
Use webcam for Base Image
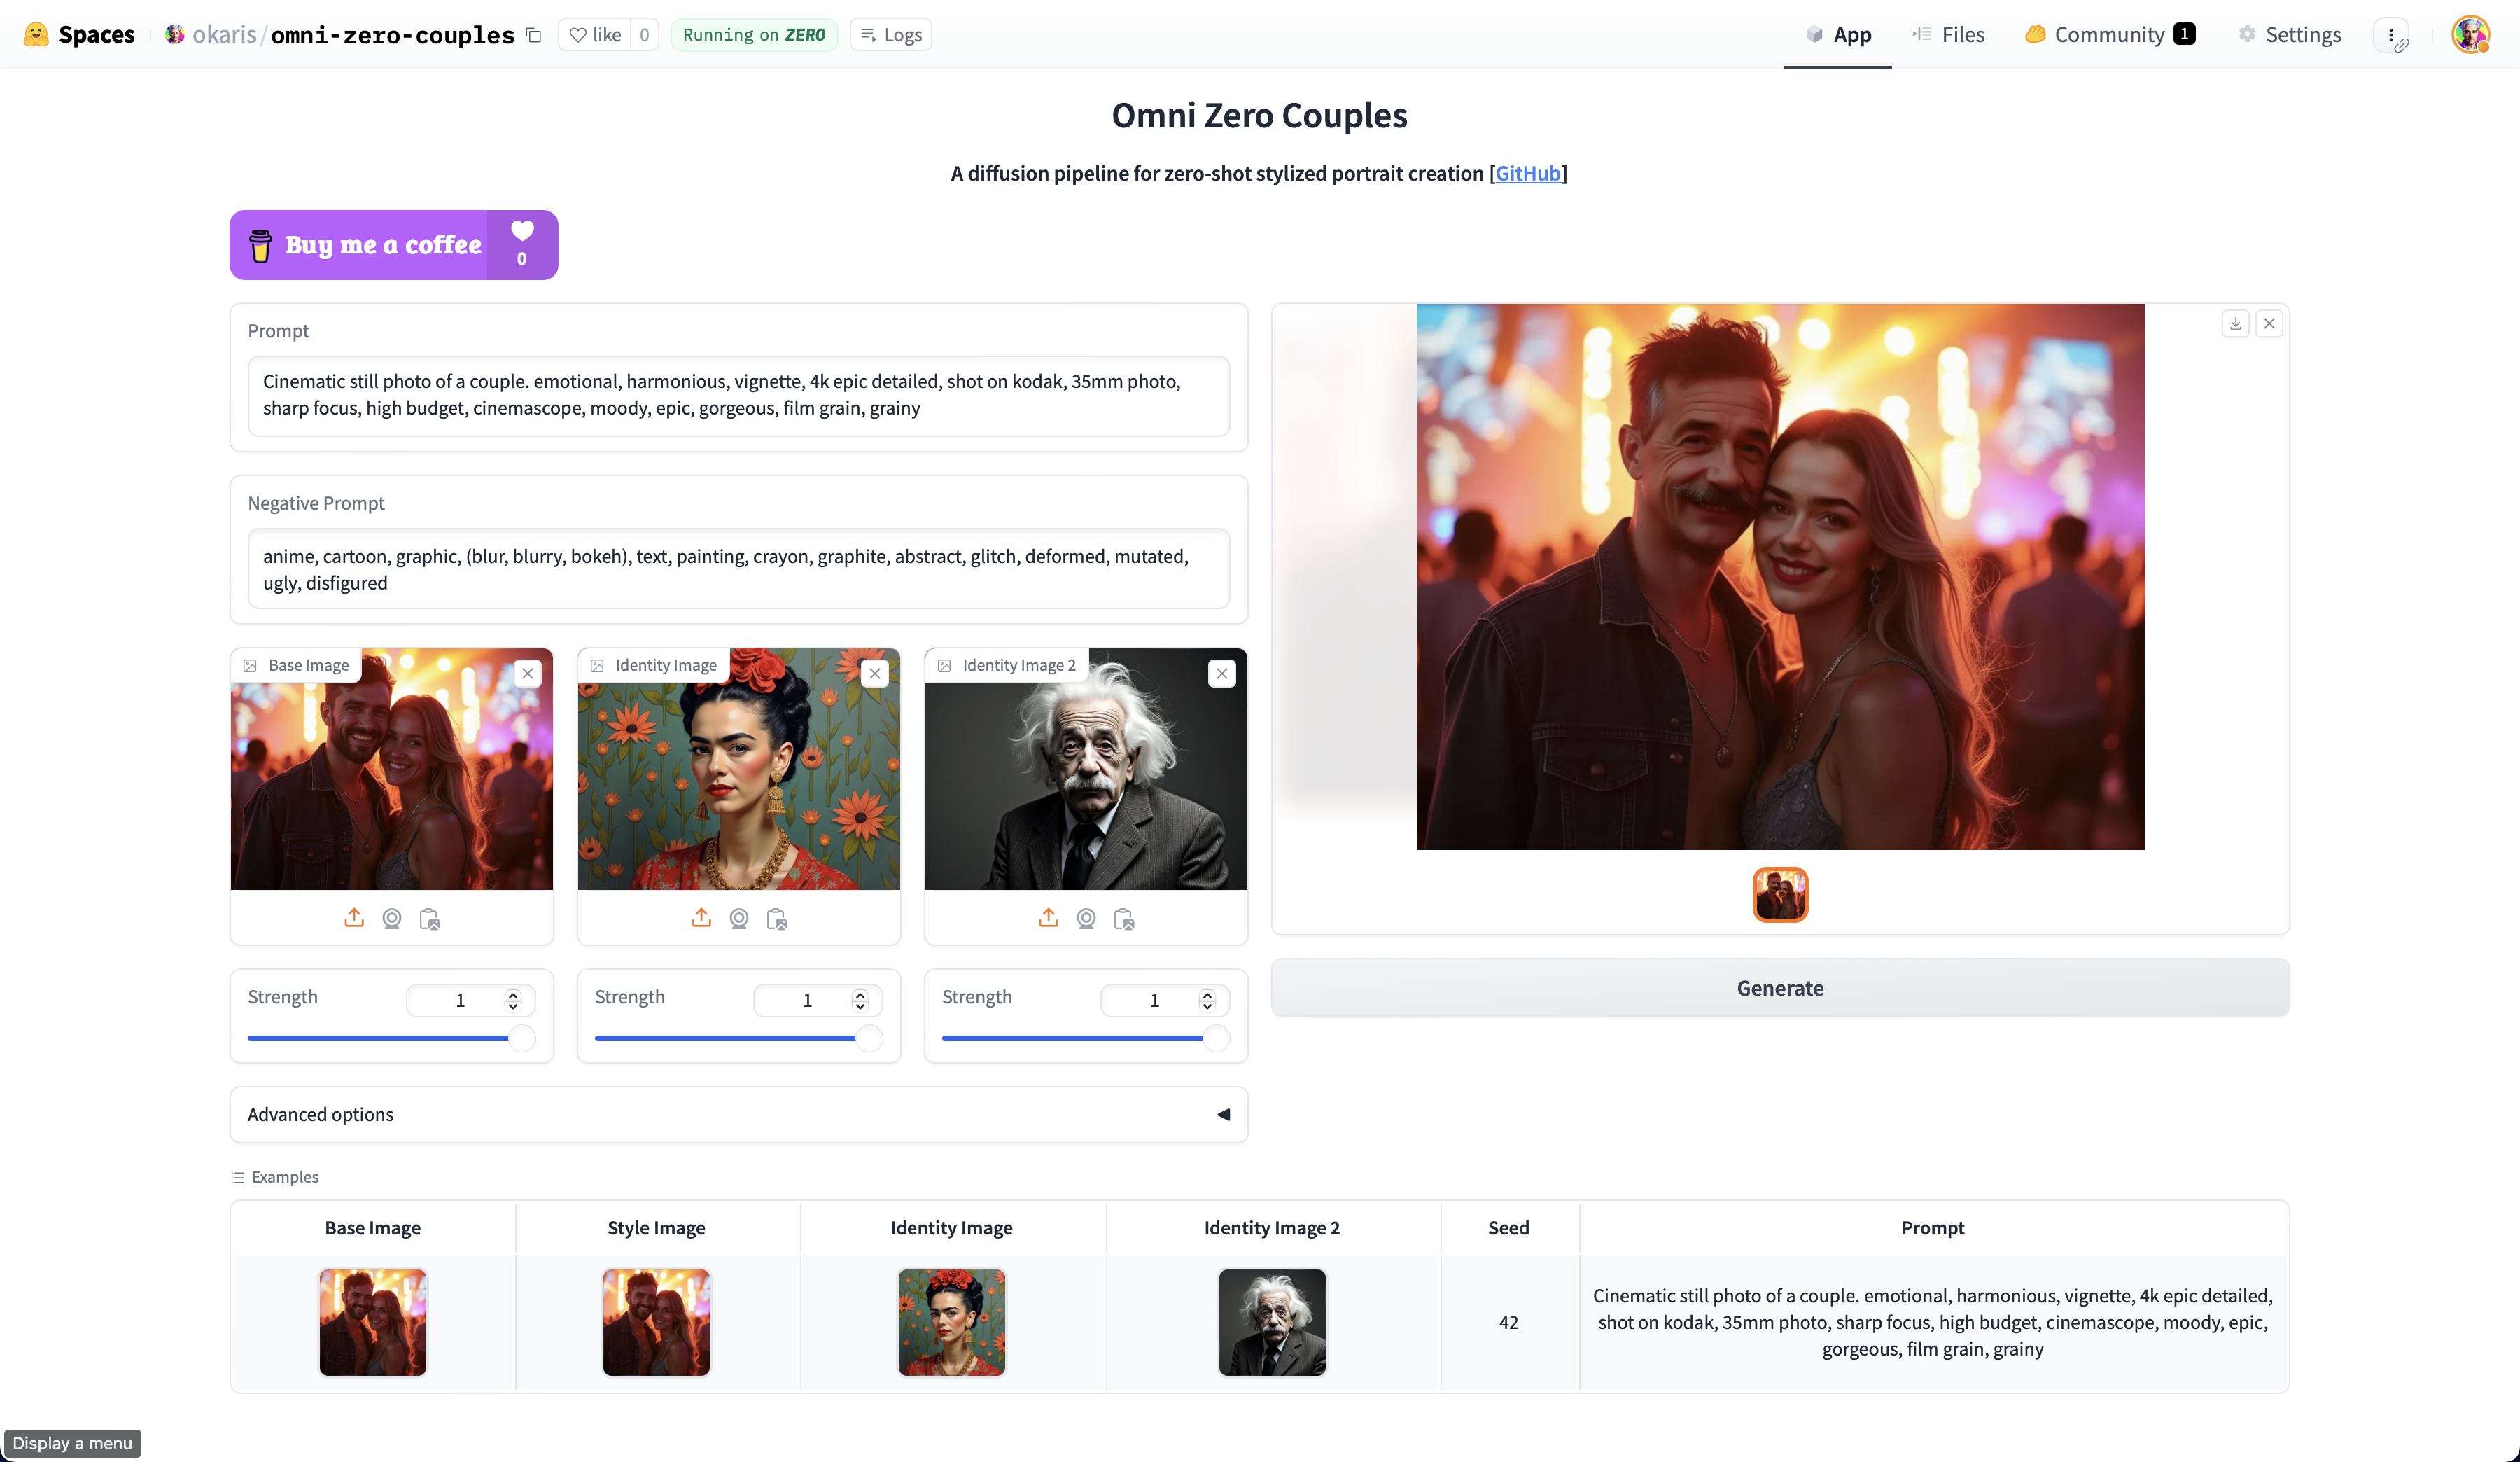coord(392,918)
